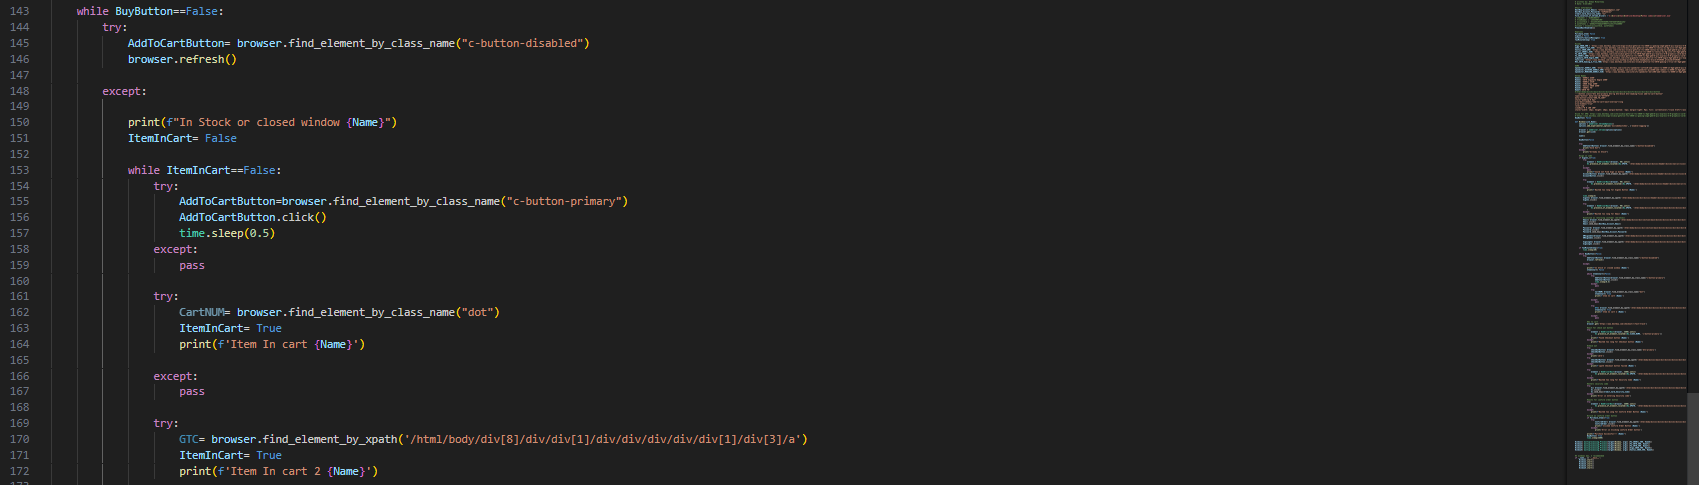Place cursor on time.sleep(0.5) statement
1699x485 pixels.
(227, 233)
